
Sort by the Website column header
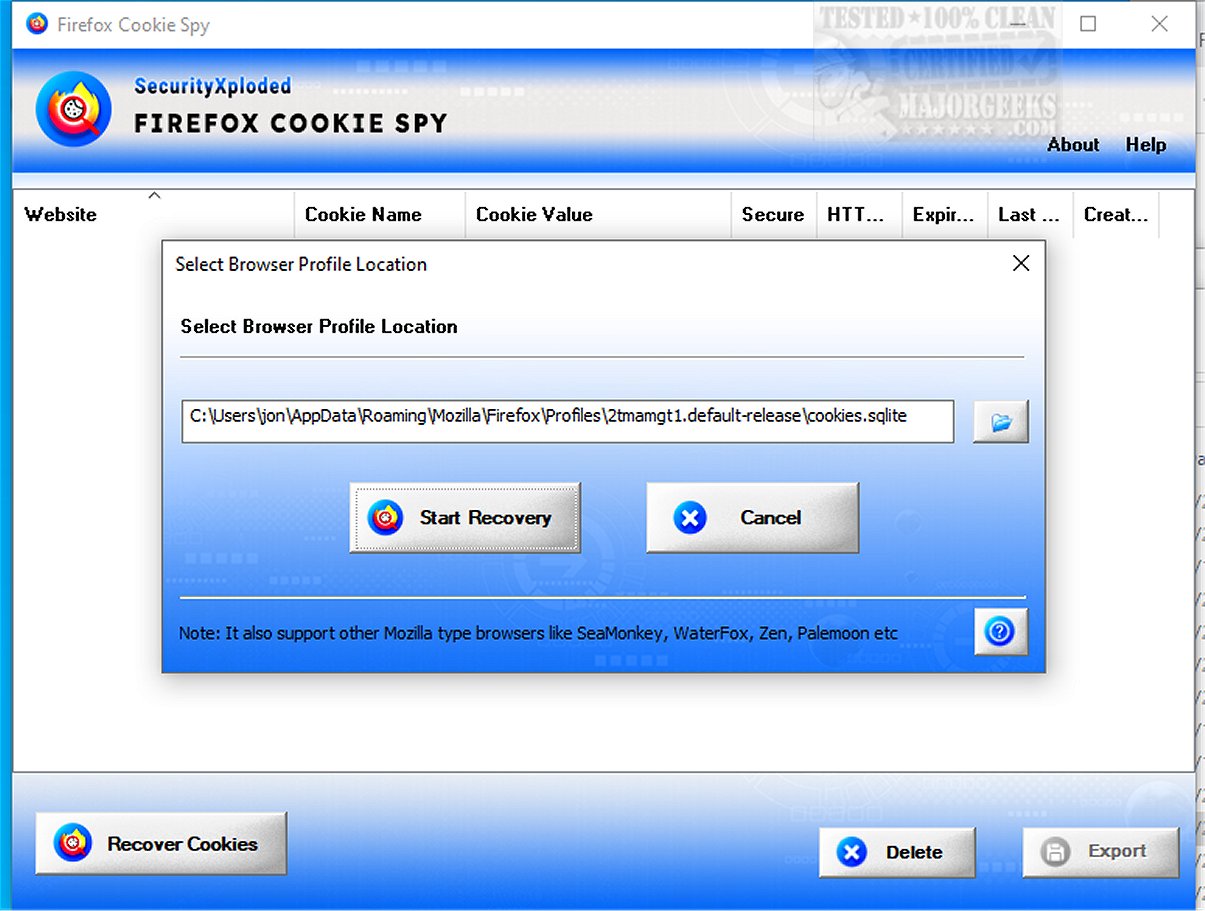coord(154,214)
